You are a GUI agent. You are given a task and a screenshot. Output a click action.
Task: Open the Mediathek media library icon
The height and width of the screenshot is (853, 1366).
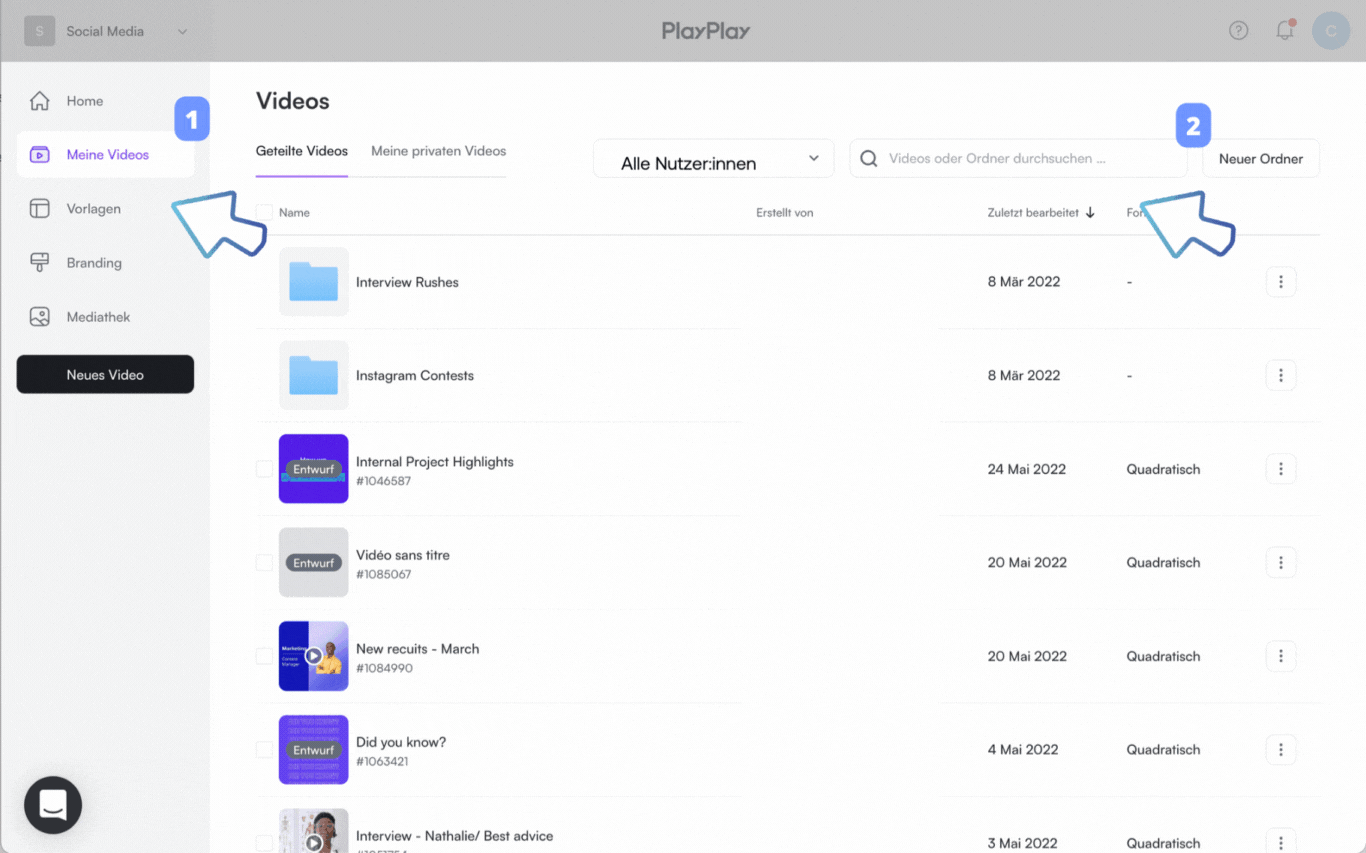coord(40,317)
